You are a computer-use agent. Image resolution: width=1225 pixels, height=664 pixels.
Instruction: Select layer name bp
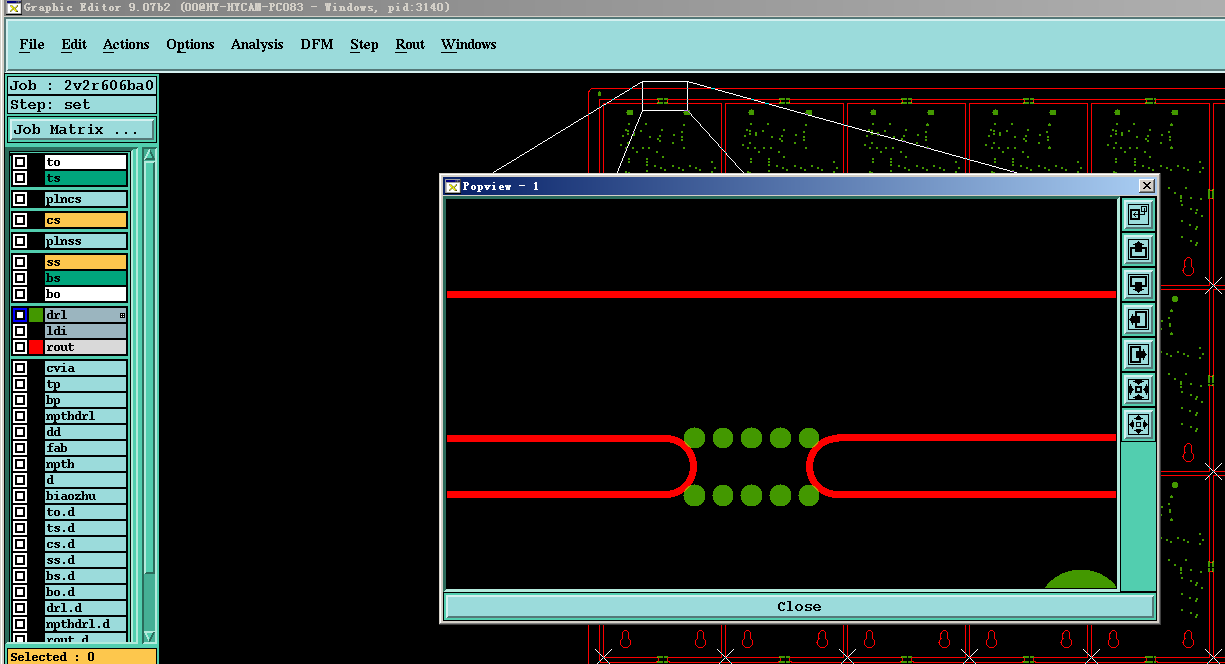[86, 400]
